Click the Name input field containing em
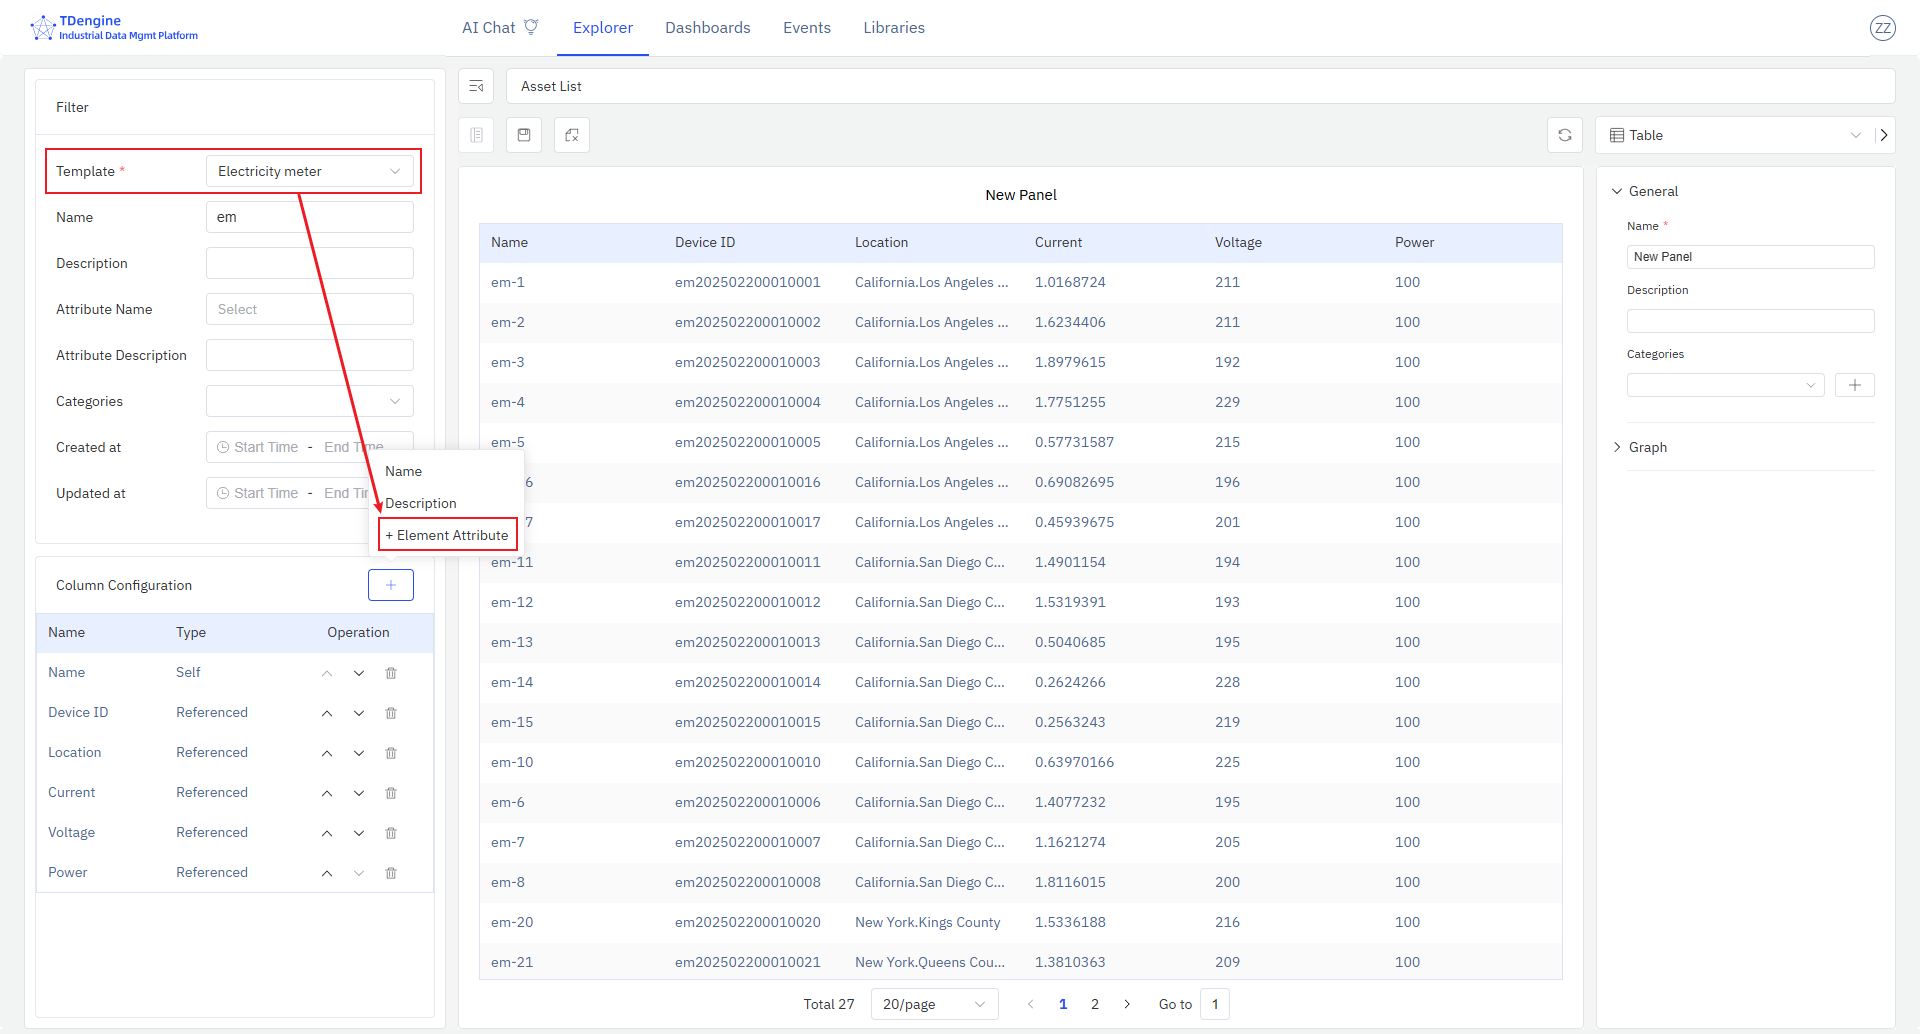The width and height of the screenshot is (1920, 1034). 309,216
